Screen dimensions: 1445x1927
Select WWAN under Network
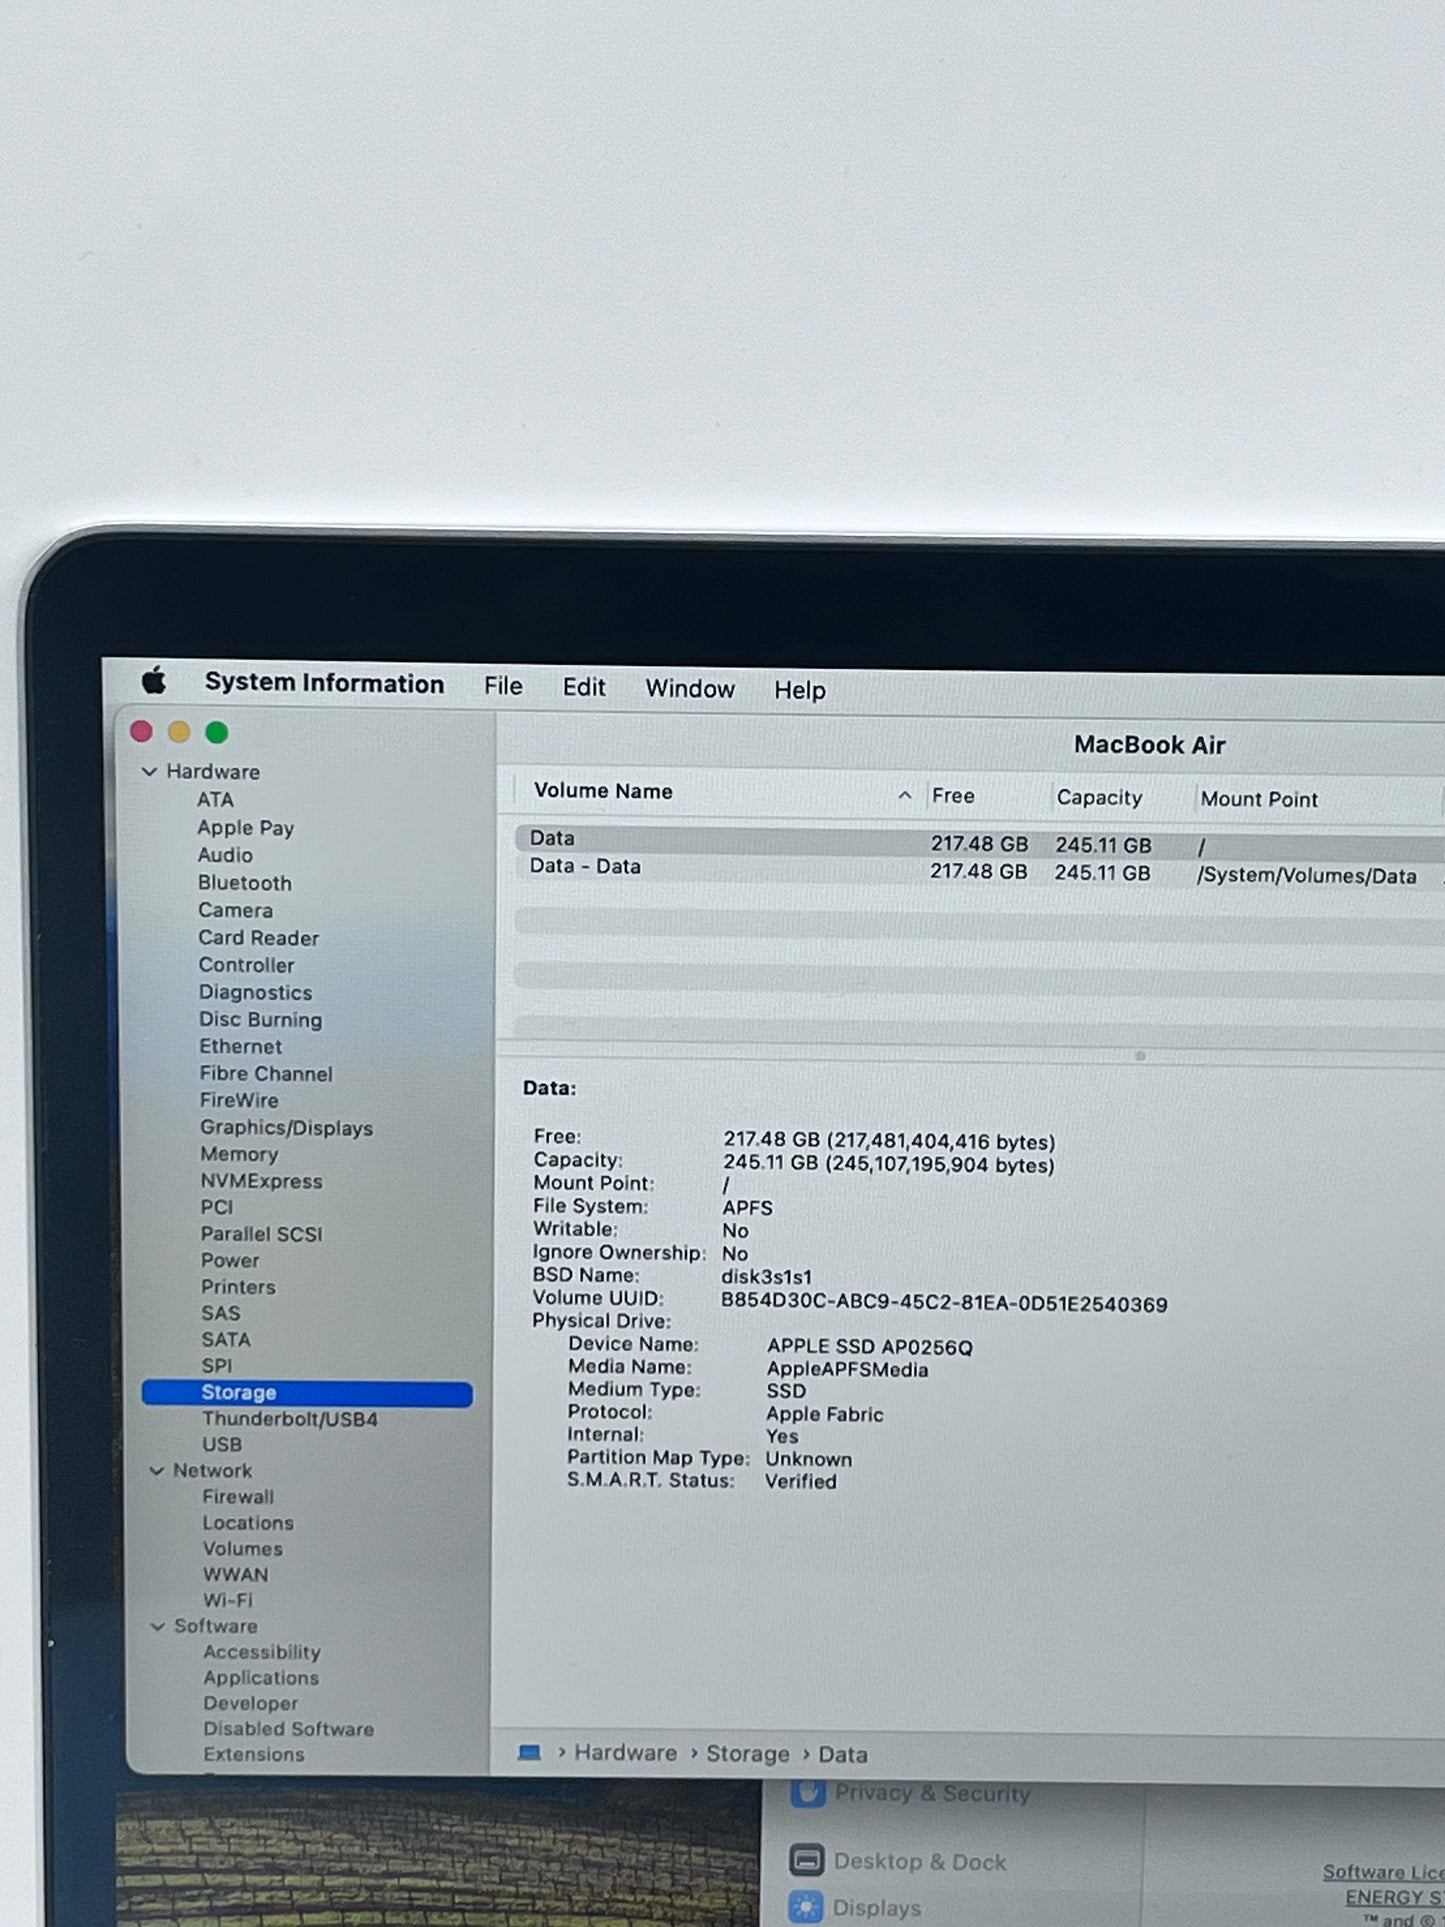pyautogui.click(x=236, y=1575)
